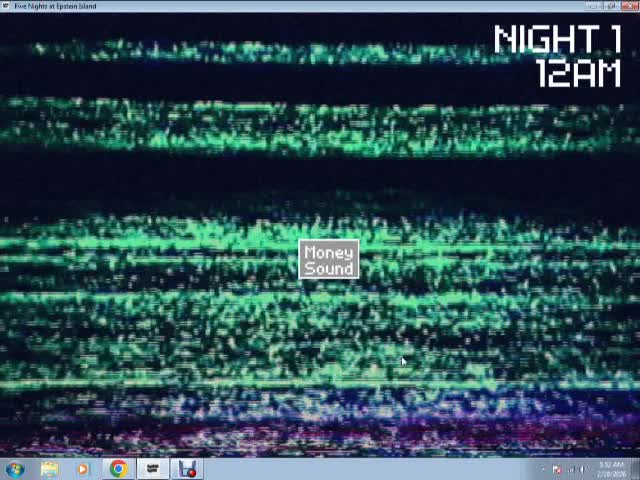Image resolution: width=640 pixels, height=480 pixels.
Task: Click the NIGHT 1 label
Action: point(558,39)
